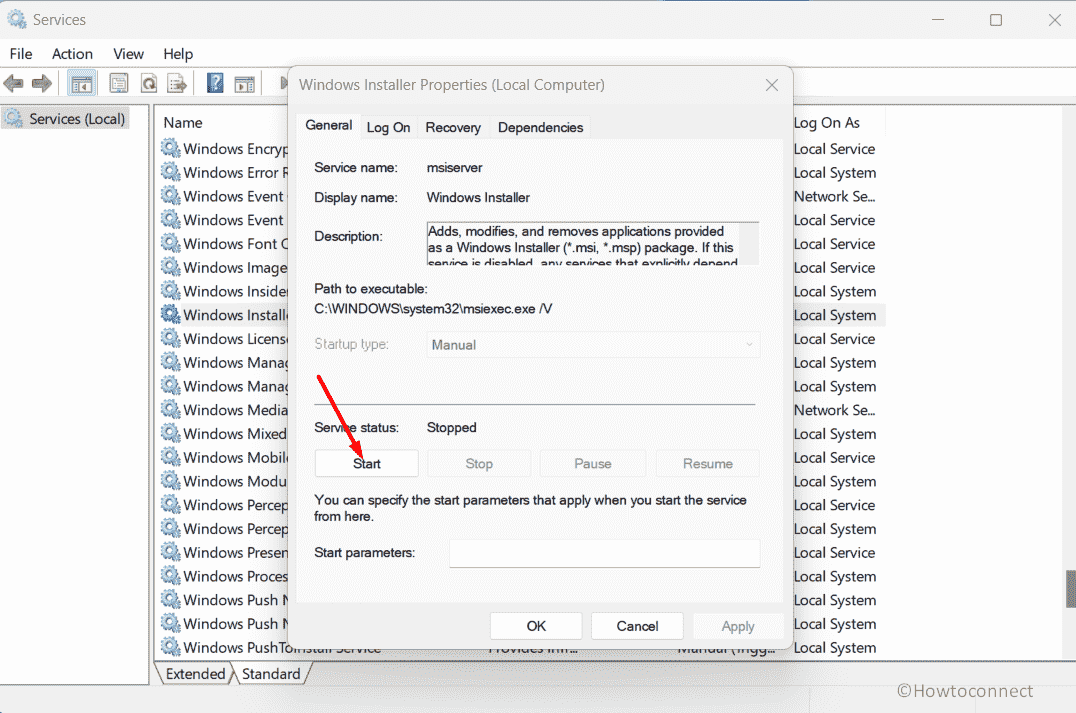Click inside the Description text box

(593, 244)
